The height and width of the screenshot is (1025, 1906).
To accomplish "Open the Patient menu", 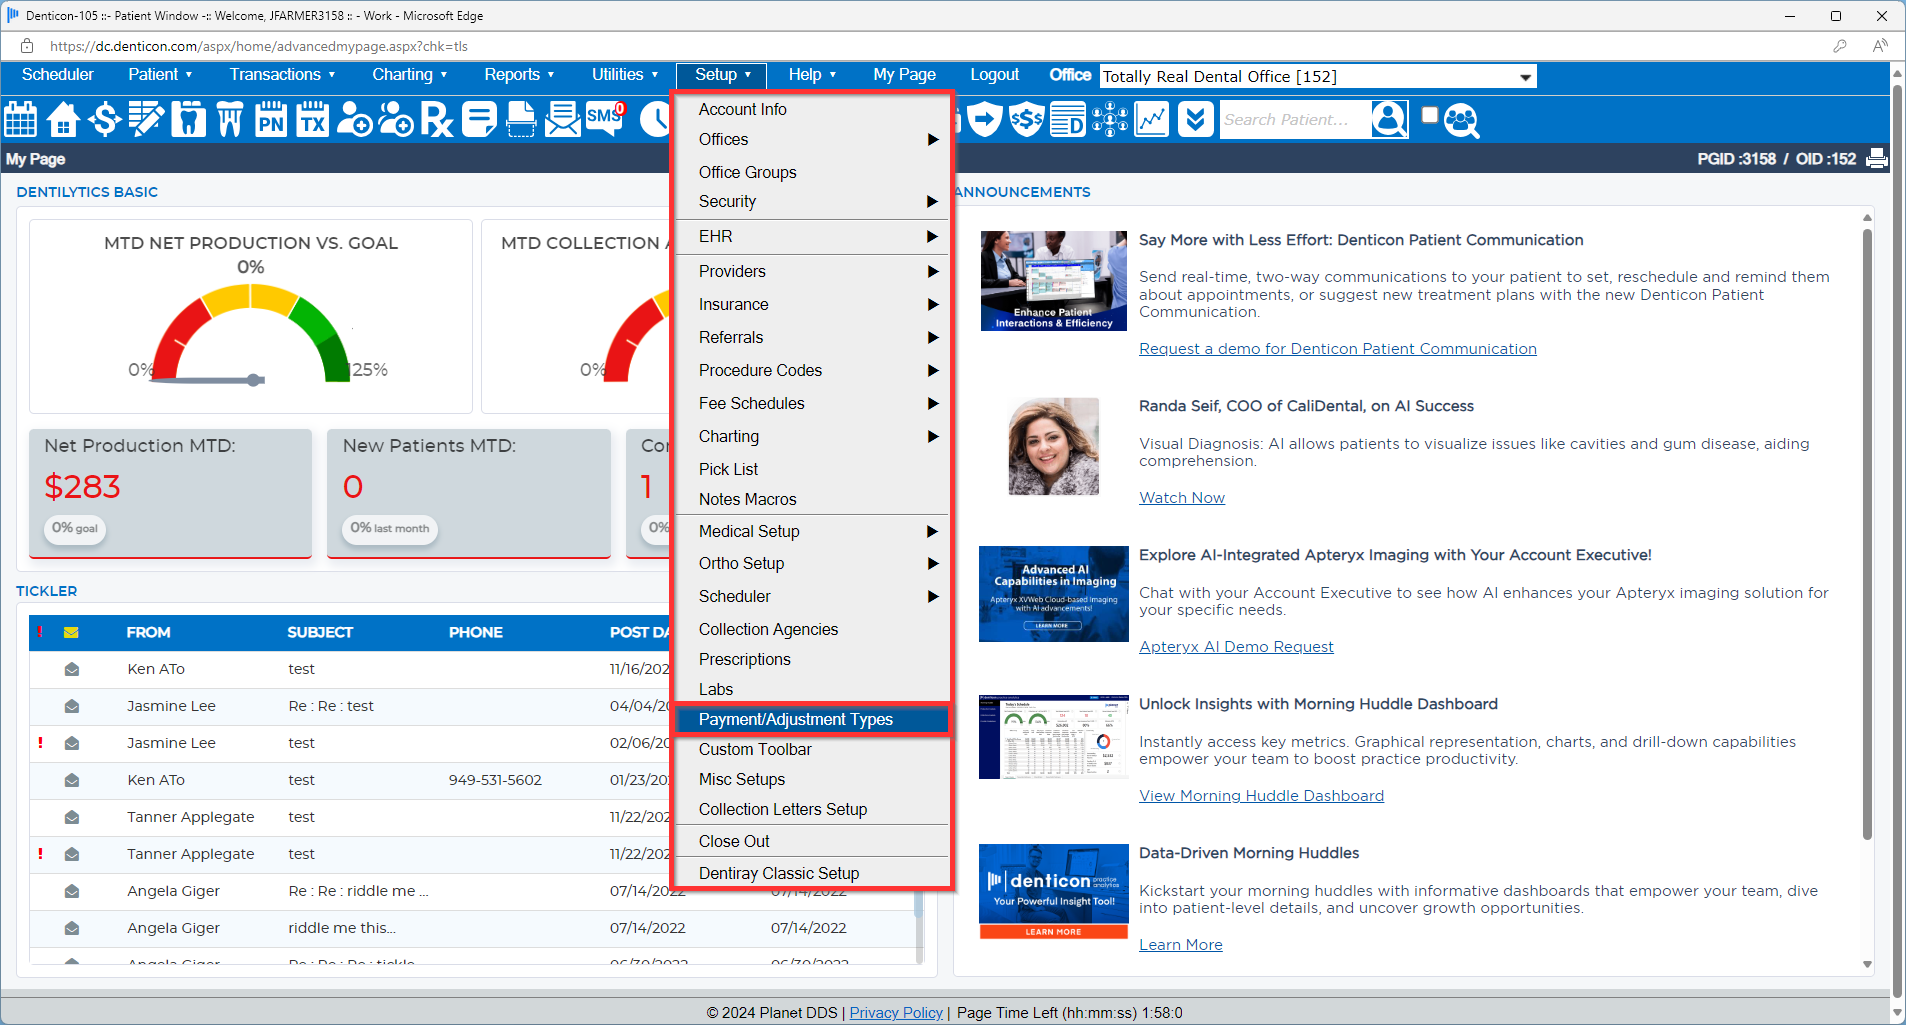I will pyautogui.click(x=160, y=75).
